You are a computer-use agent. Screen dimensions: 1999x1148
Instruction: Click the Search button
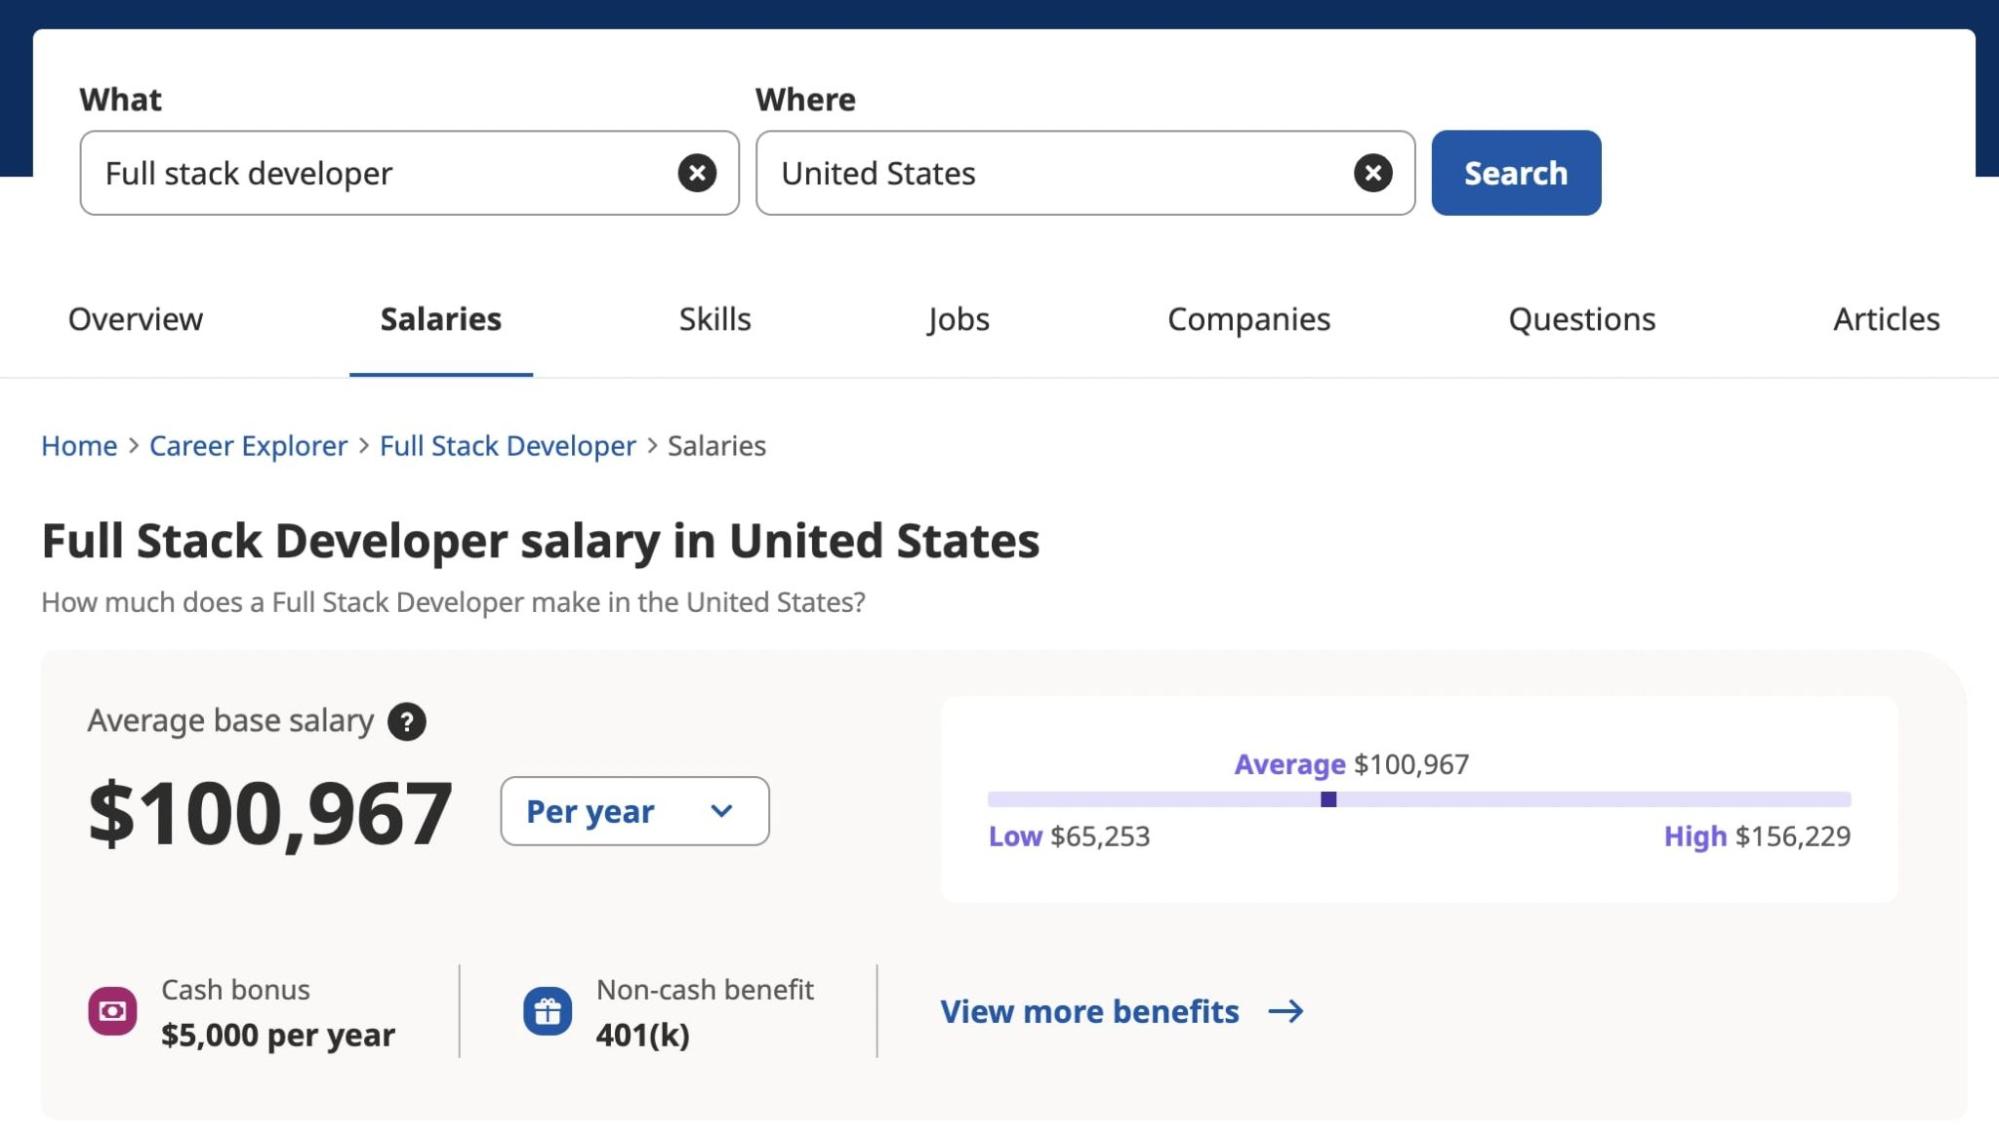[x=1515, y=173]
